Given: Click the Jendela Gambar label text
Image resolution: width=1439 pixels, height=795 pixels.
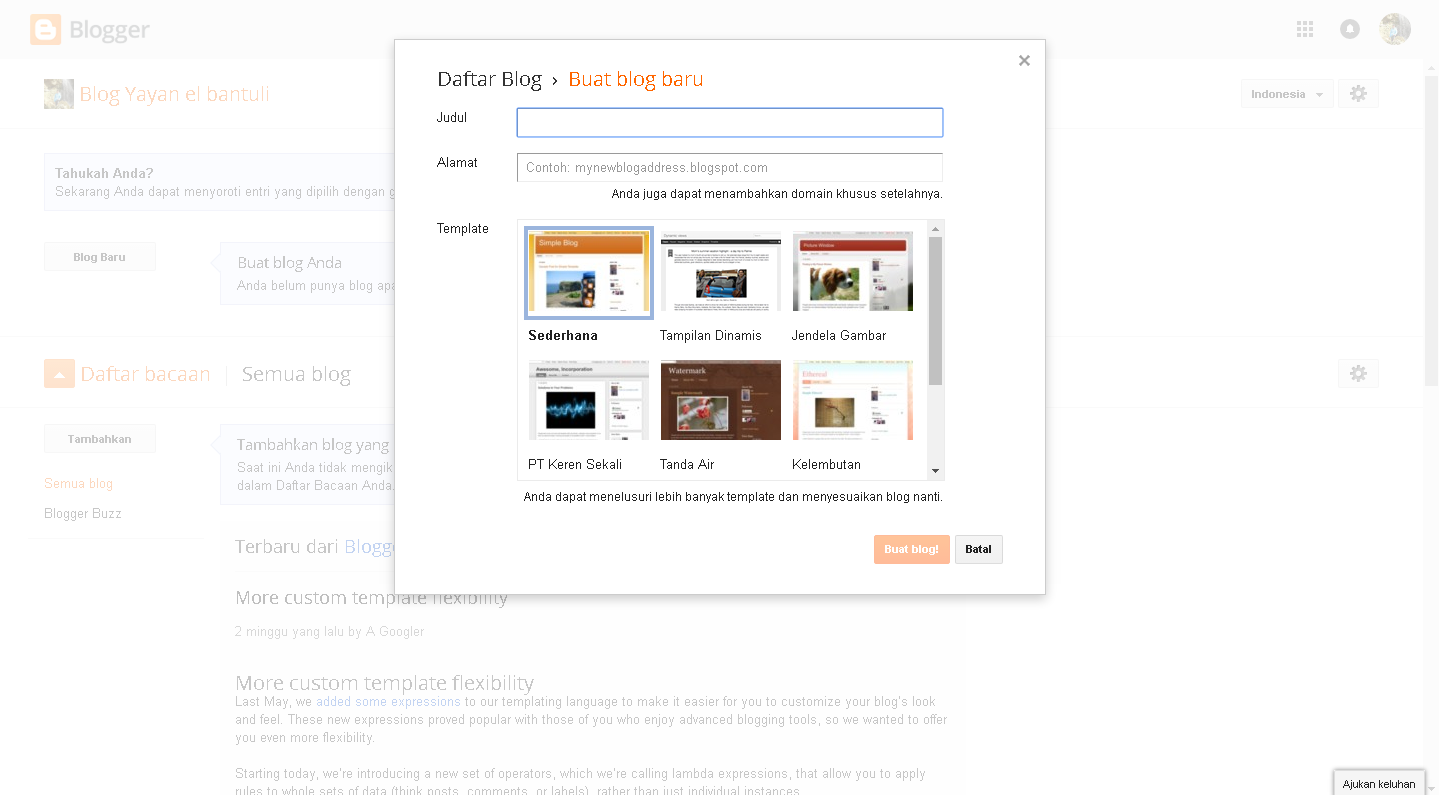Looking at the screenshot, I should point(839,336).
